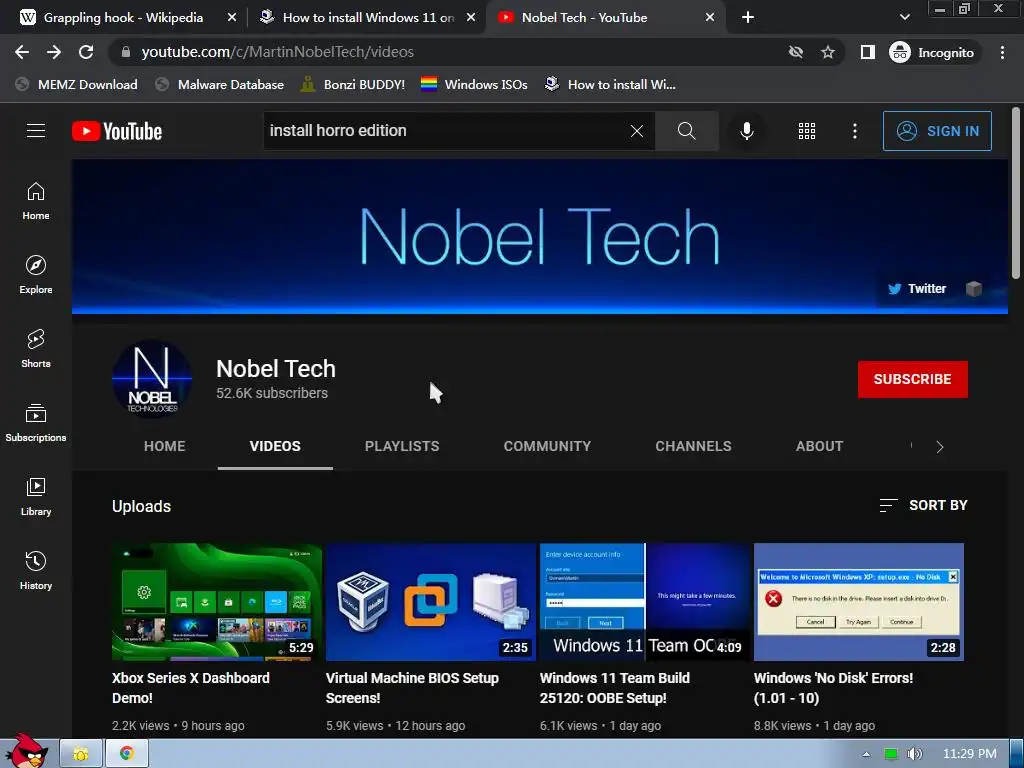Open Windows 'No Disk' Errors thumbnail

[x=858, y=601]
